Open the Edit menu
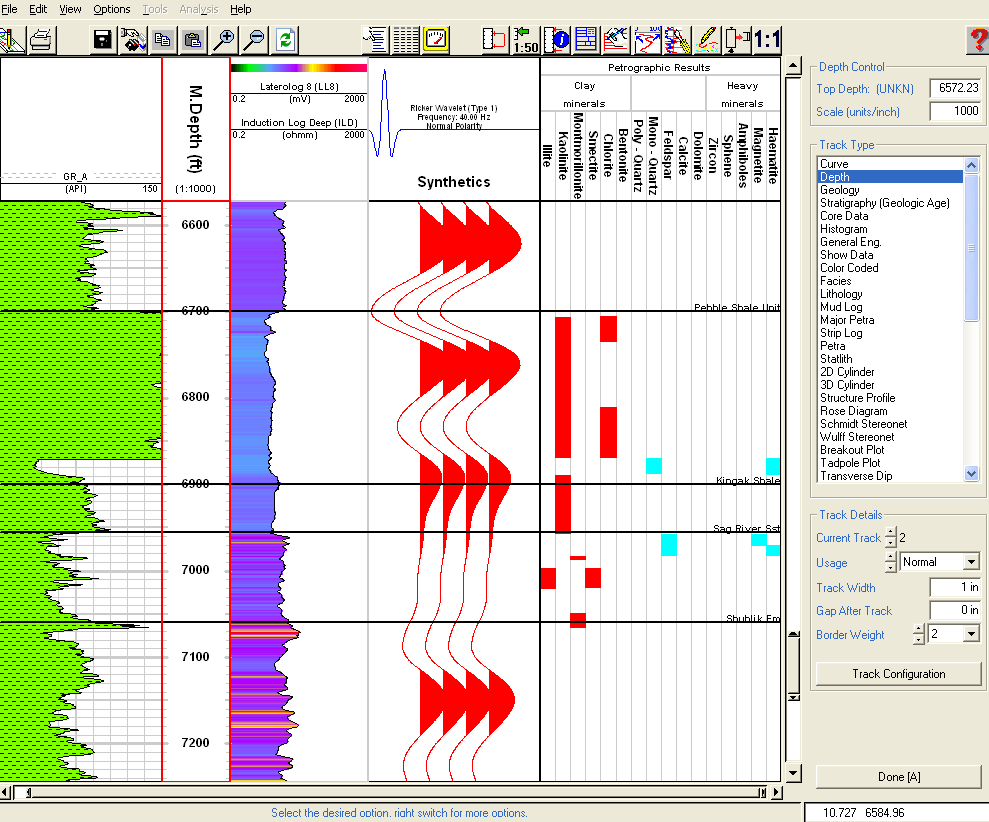The image size is (989, 822). [38, 9]
